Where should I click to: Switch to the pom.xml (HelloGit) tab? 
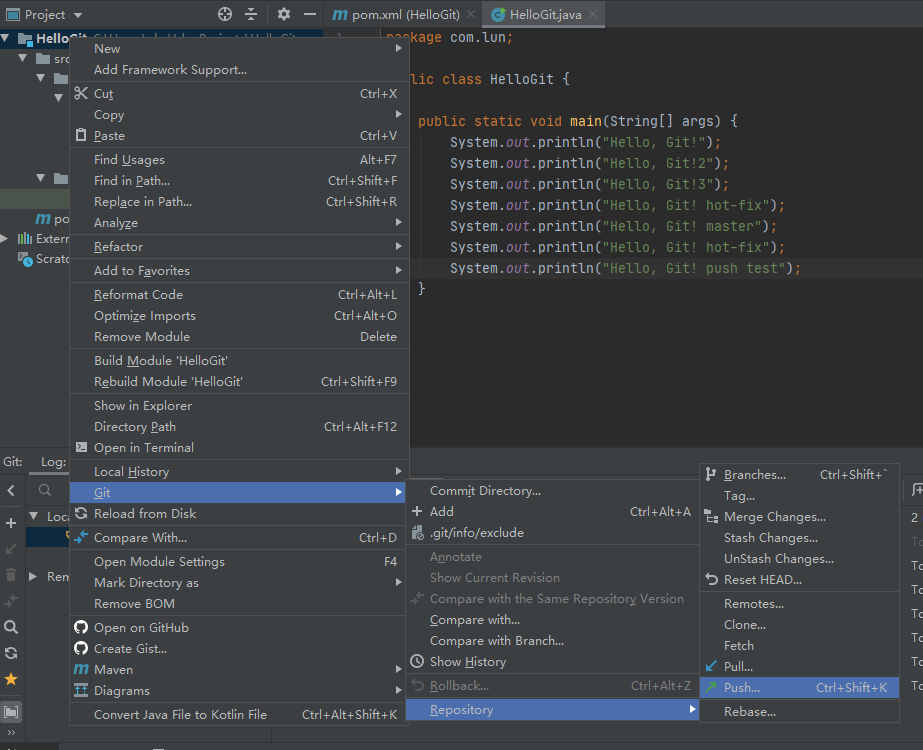click(x=404, y=14)
